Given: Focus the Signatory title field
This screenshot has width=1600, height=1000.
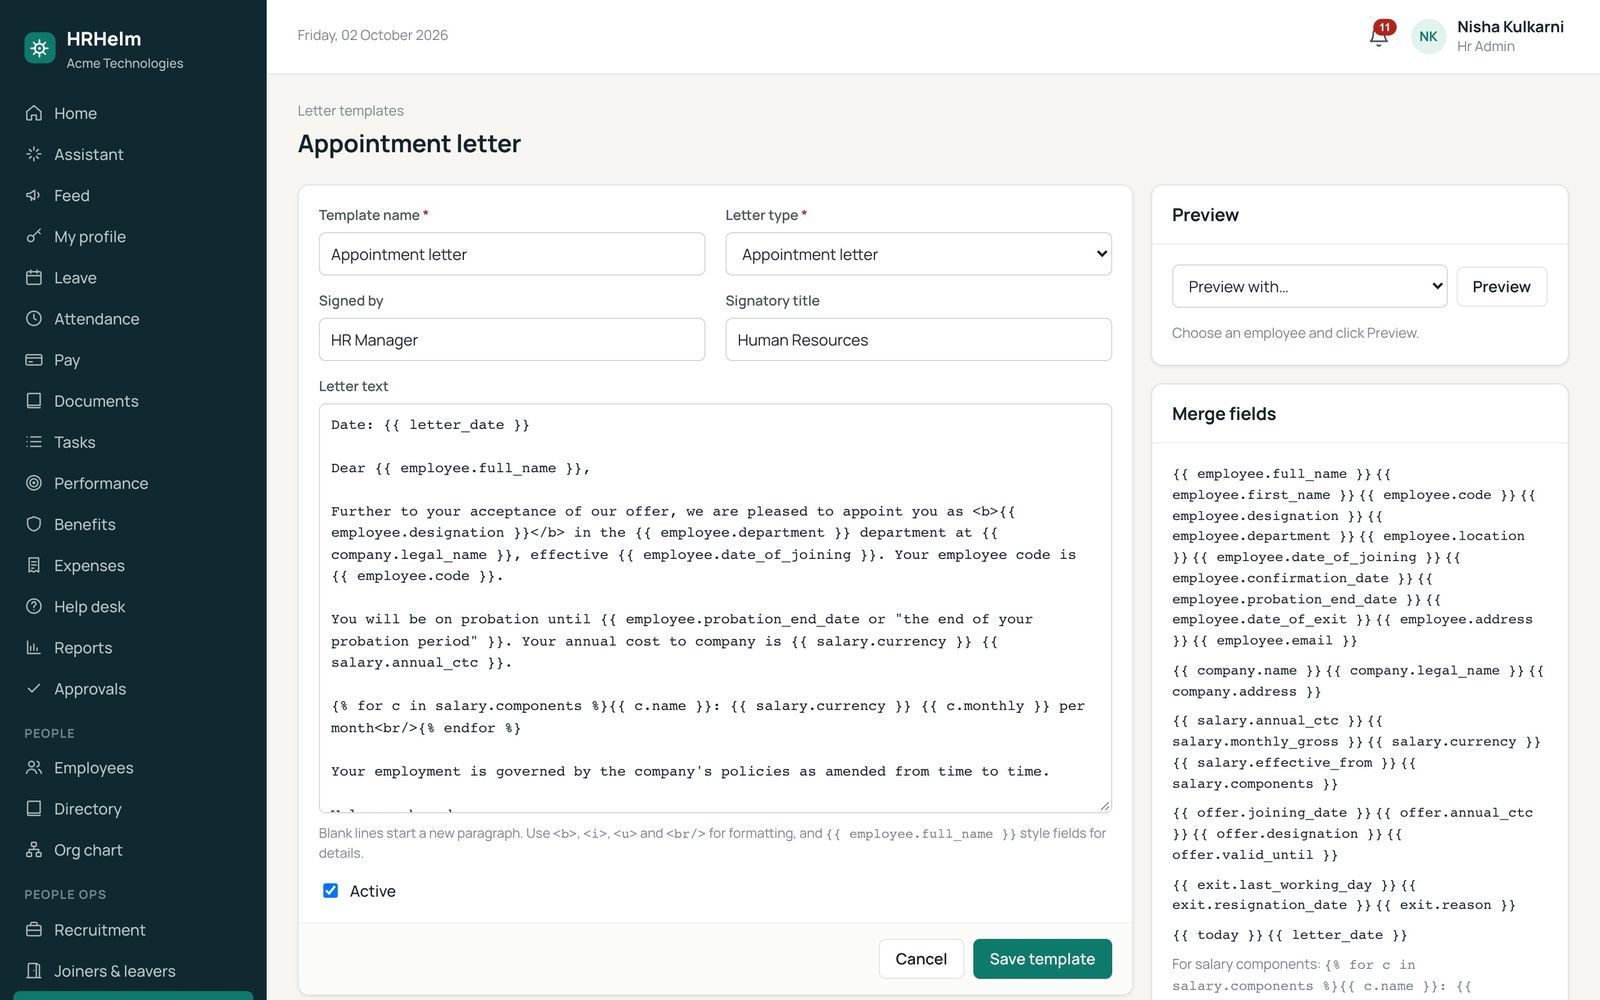Looking at the screenshot, I should pos(918,339).
